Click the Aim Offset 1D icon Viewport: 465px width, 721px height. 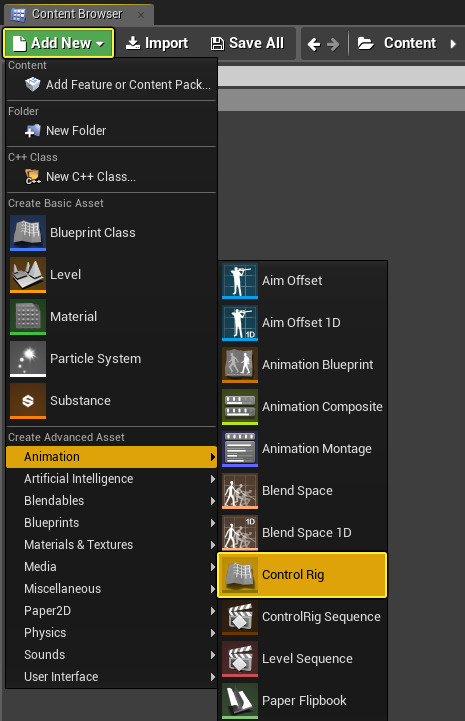240,323
